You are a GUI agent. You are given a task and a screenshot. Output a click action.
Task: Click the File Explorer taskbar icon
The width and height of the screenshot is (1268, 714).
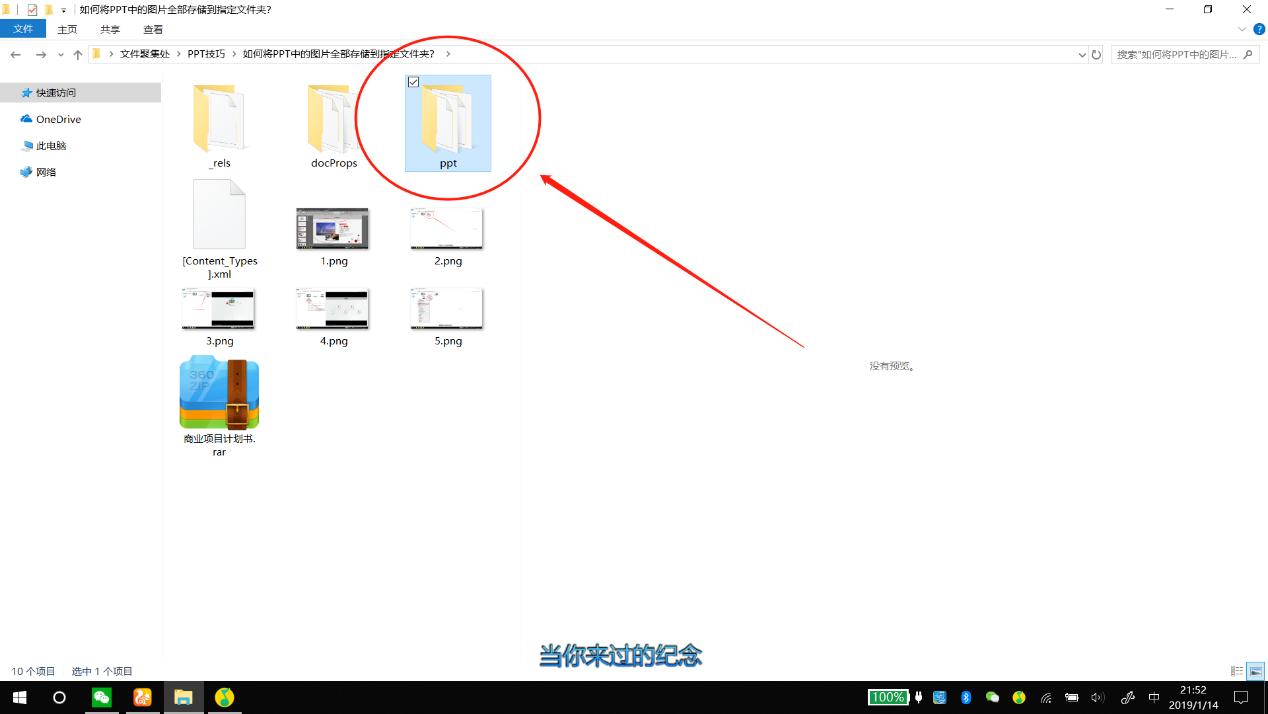coord(183,697)
